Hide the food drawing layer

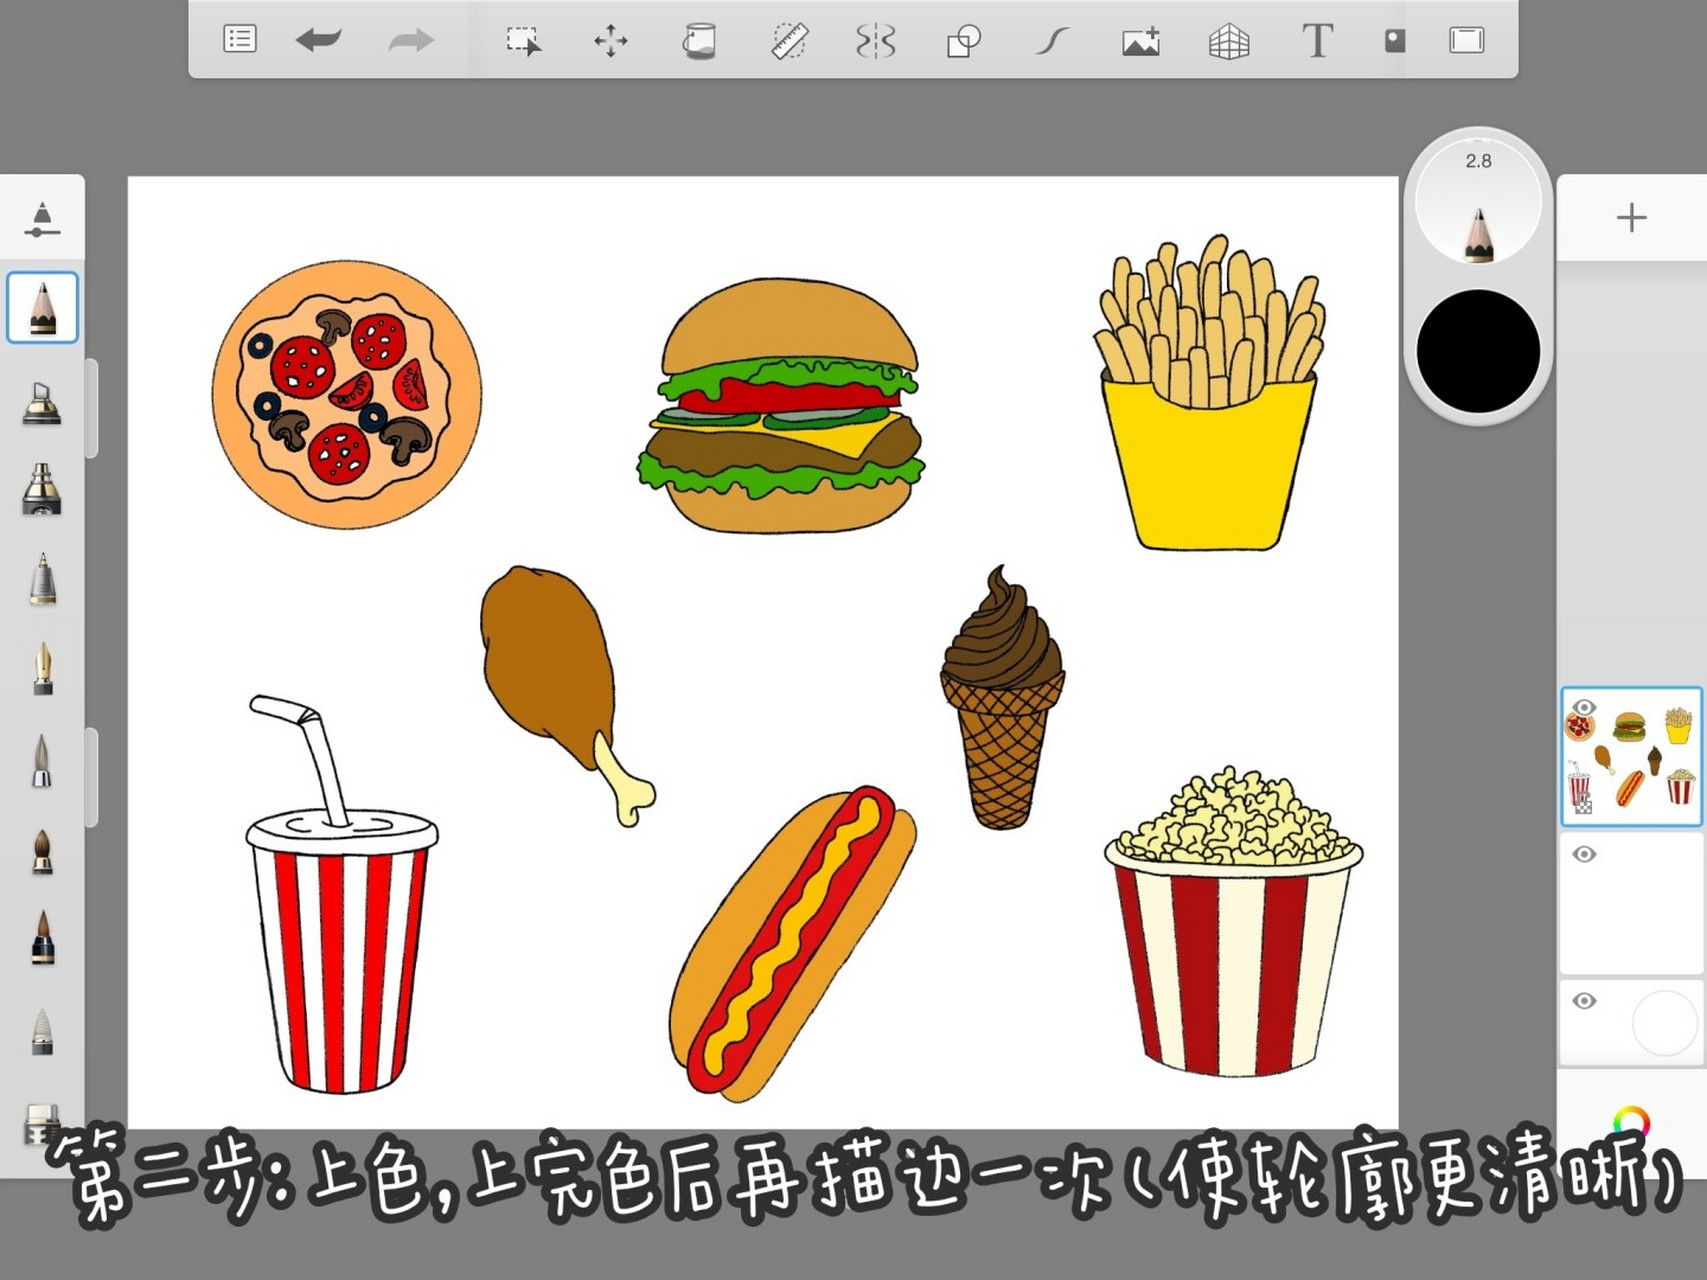pyautogui.click(x=1584, y=707)
